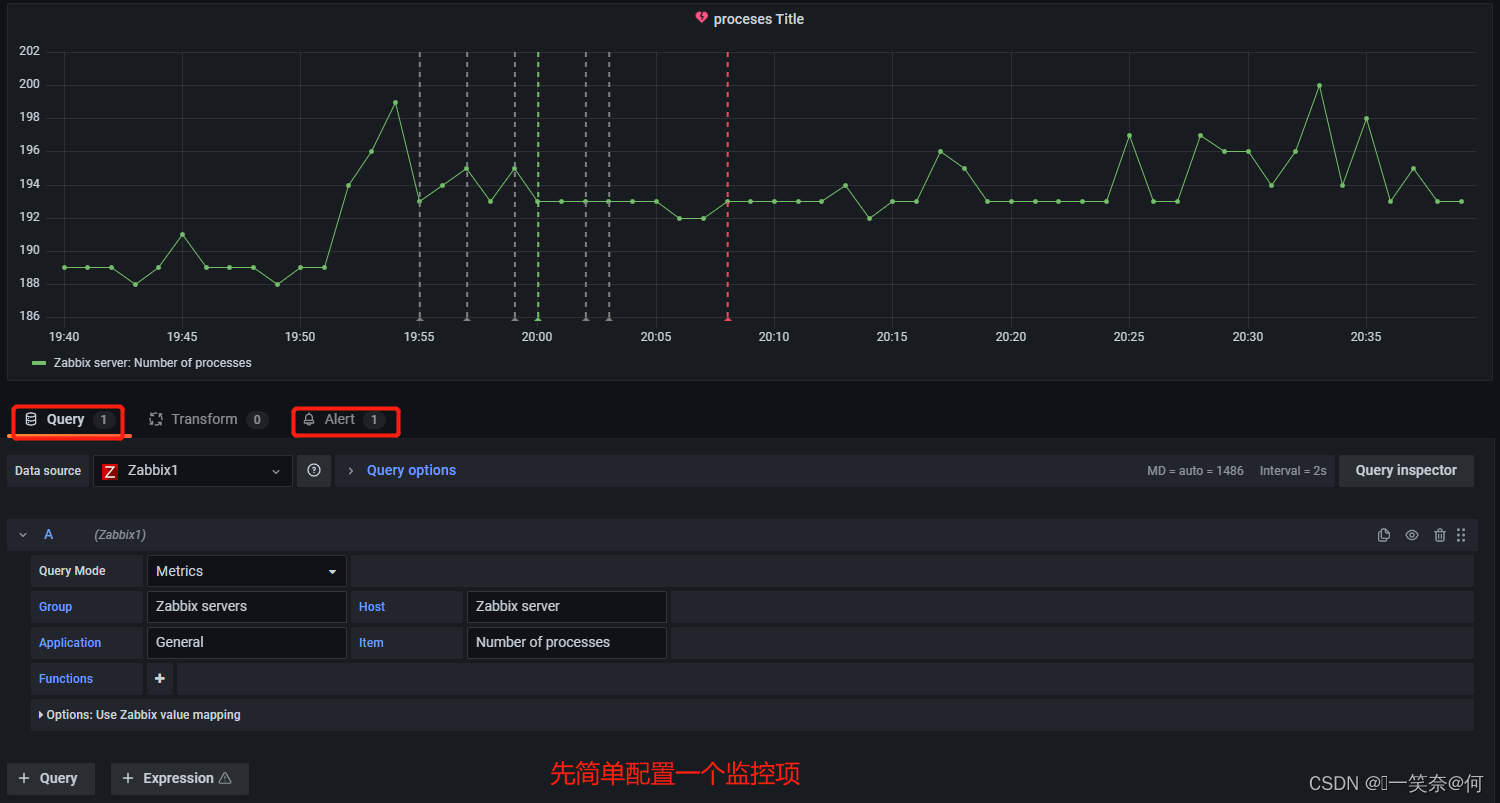Delete query A with the trash icon
1500x803 pixels.
pos(1440,535)
